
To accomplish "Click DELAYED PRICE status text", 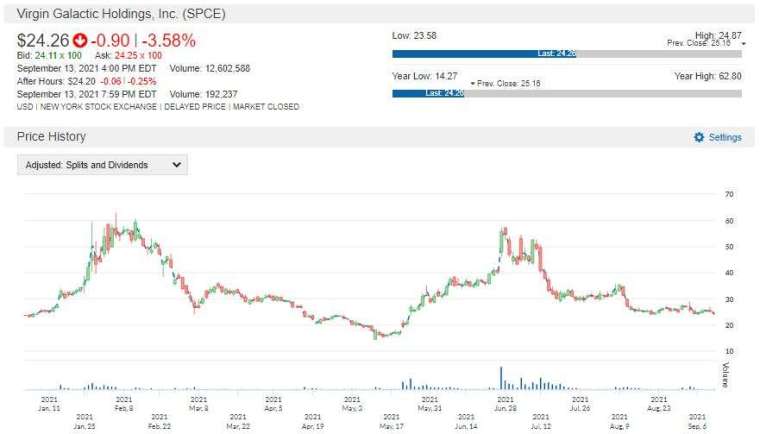I will coord(195,107).
